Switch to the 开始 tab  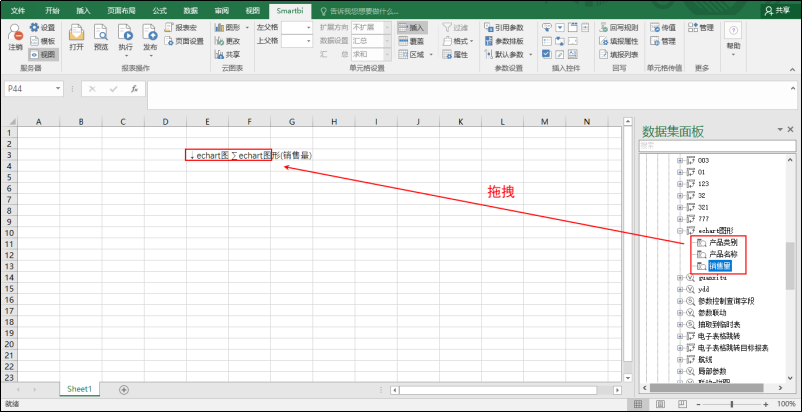tap(52, 10)
